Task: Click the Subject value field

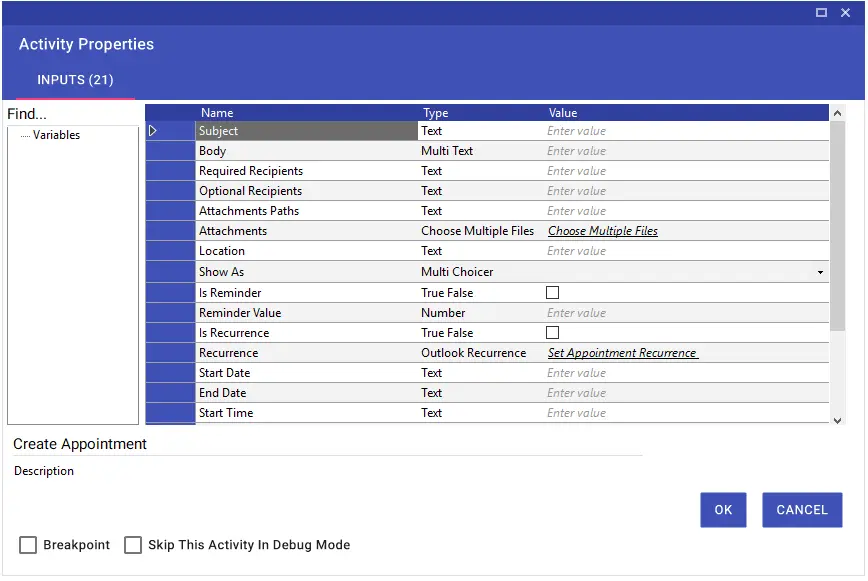Action: coord(686,131)
